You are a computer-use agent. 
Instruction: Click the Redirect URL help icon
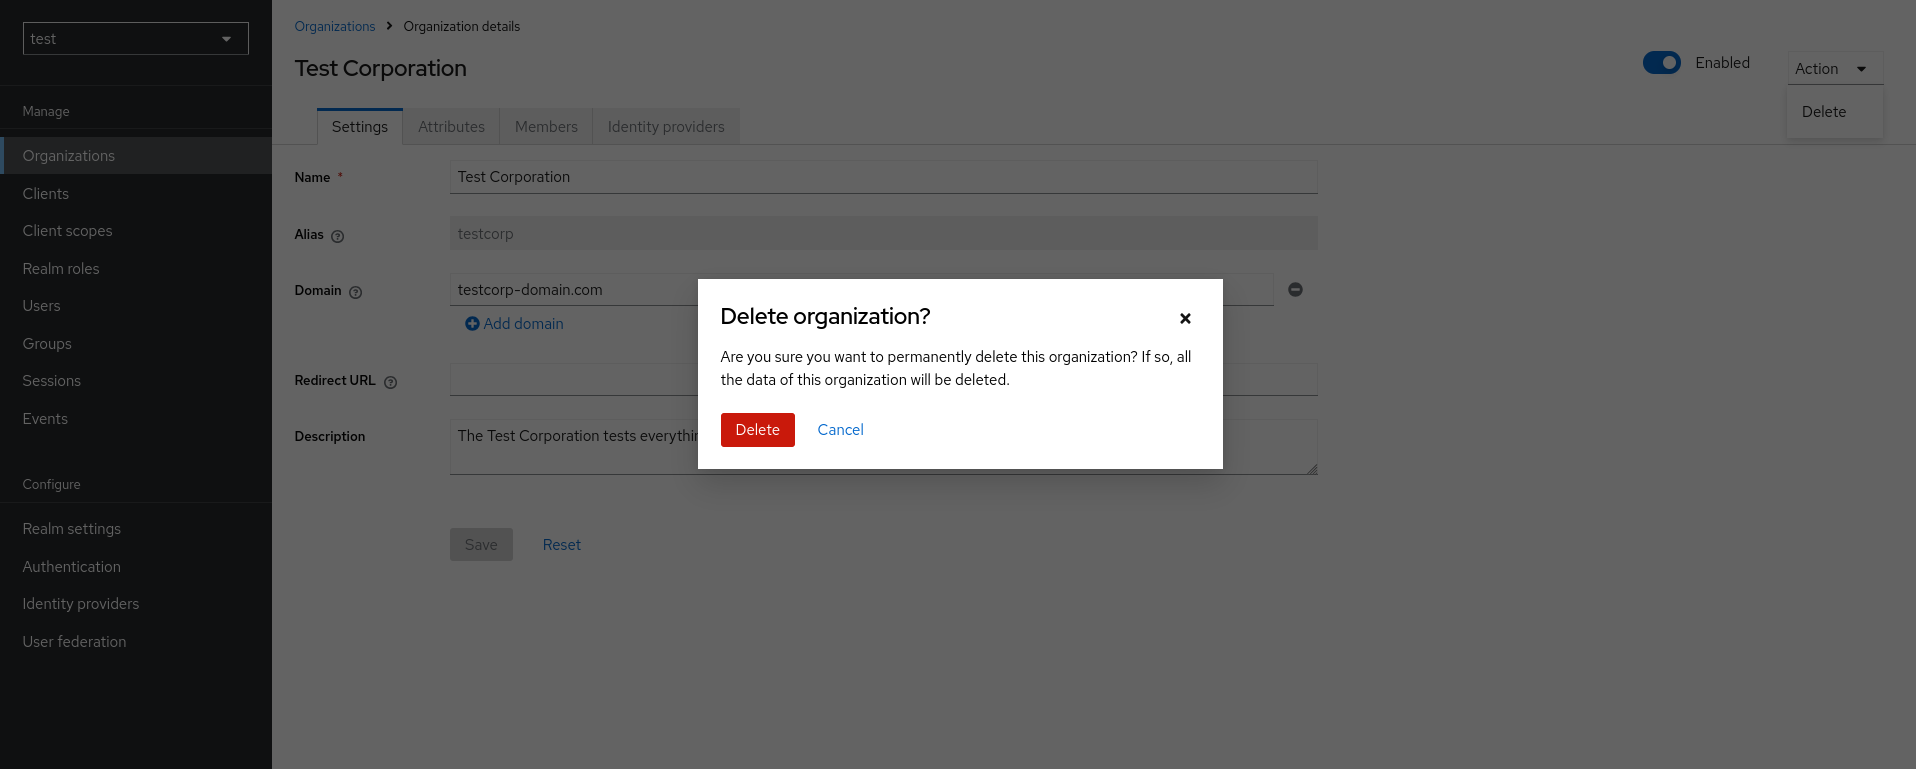click(x=390, y=382)
